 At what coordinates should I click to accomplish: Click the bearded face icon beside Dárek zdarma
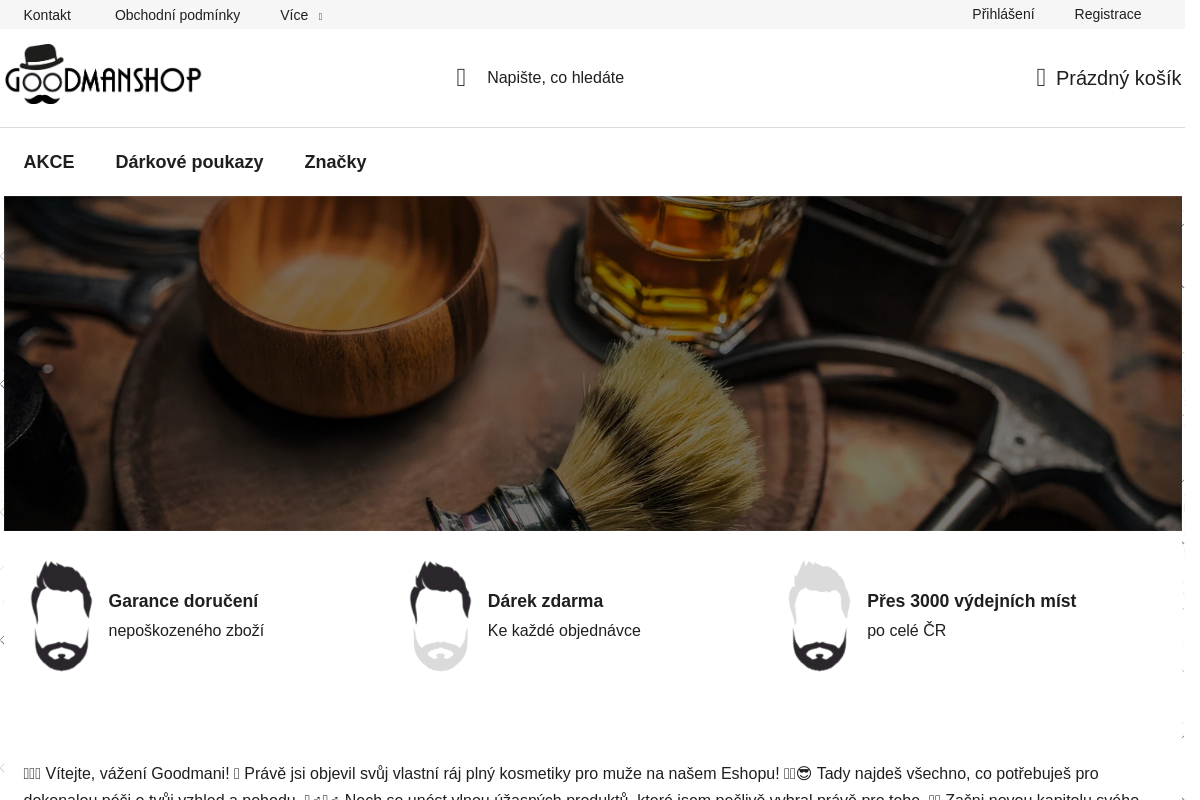440,616
